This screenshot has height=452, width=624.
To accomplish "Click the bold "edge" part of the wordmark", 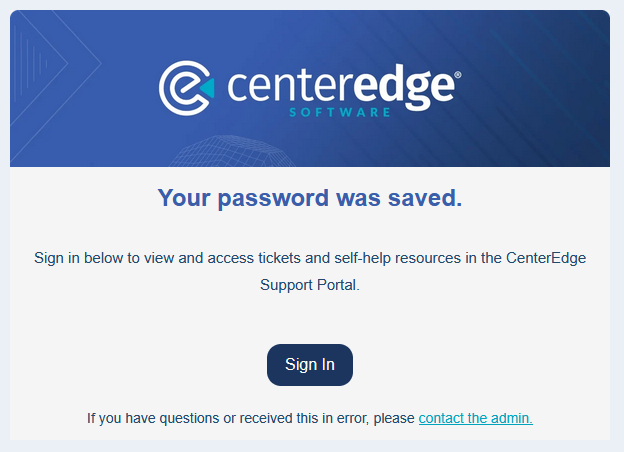I will [404, 88].
